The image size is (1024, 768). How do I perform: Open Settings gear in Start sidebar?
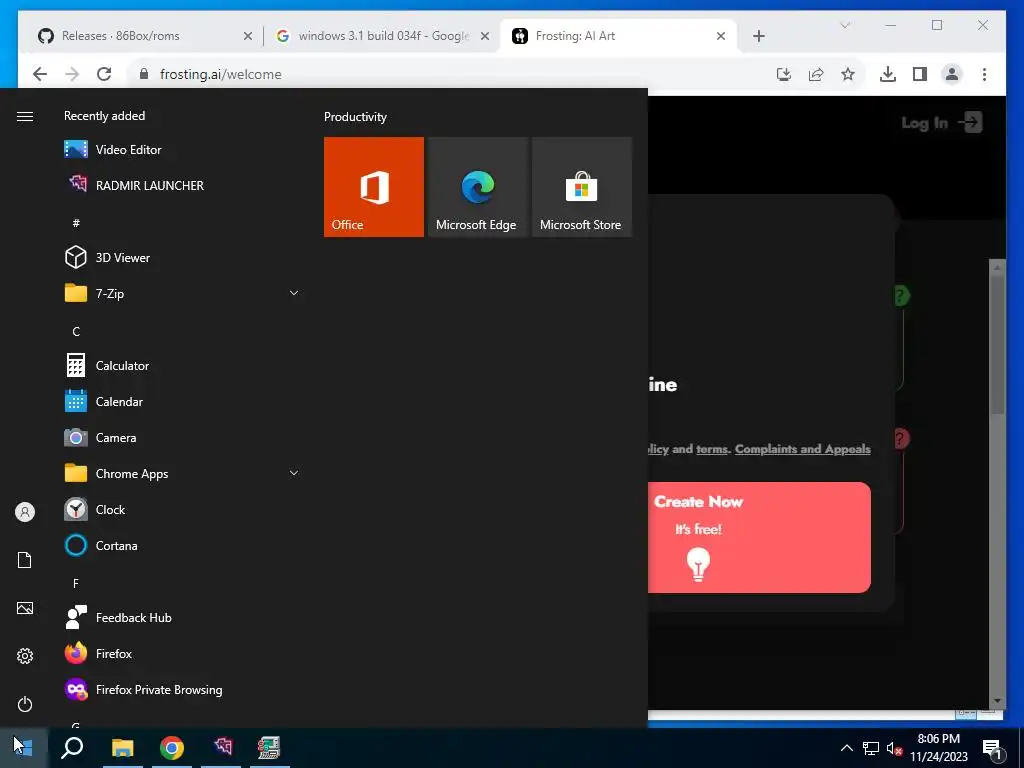click(25, 656)
